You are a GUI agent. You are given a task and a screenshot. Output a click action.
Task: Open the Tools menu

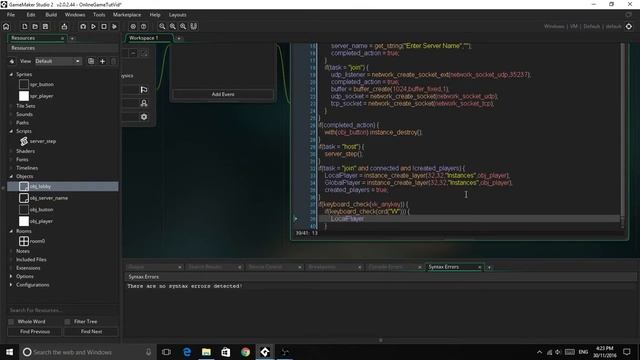pos(99,15)
